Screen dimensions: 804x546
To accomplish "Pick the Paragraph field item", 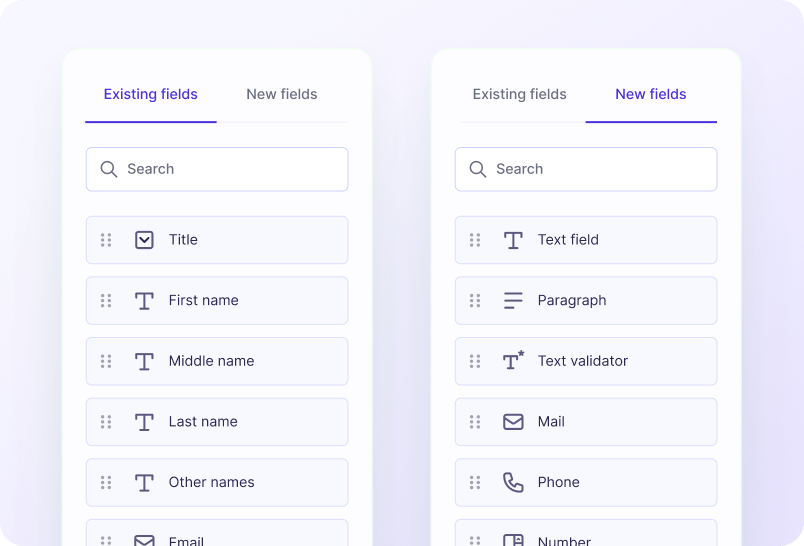I will [x=586, y=301].
